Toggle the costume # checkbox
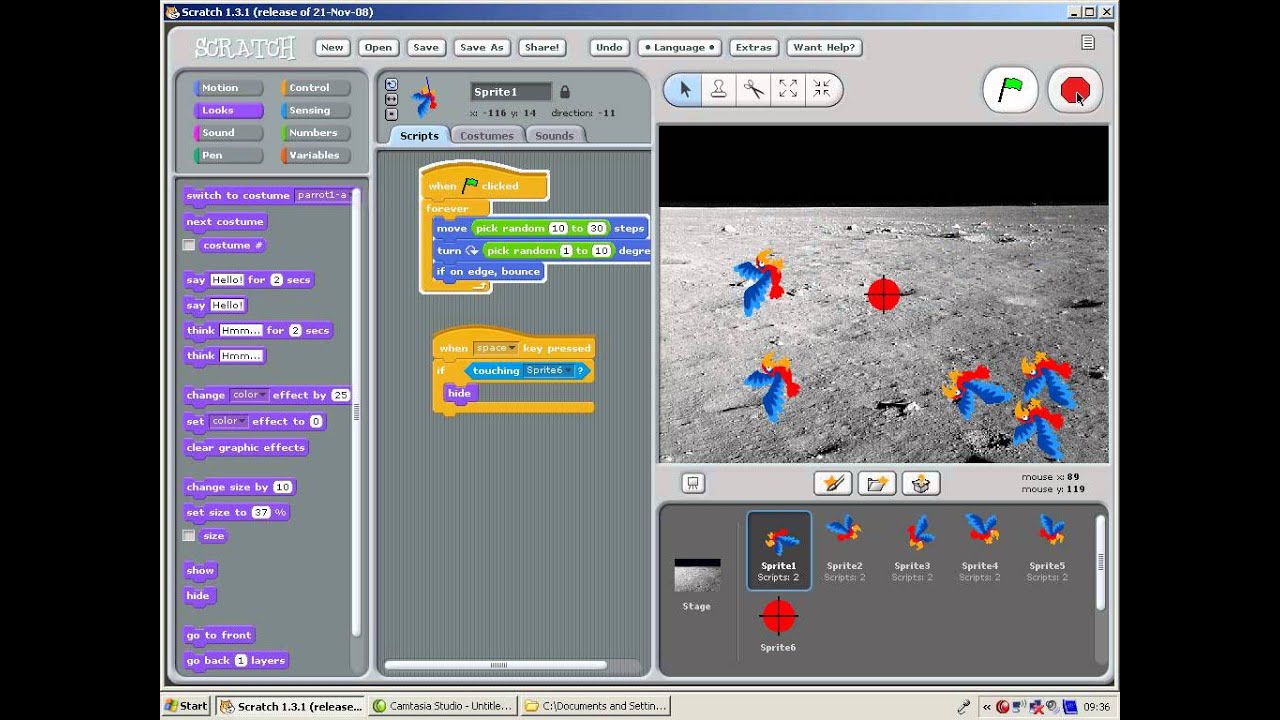Viewport: 1280px width, 720px height. coord(189,245)
